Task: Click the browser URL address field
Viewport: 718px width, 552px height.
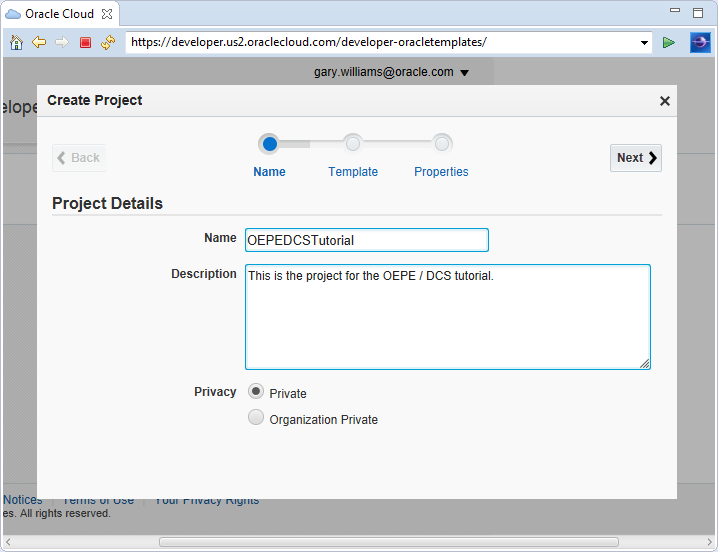Action: pyautogui.click(x=382, y=43)
